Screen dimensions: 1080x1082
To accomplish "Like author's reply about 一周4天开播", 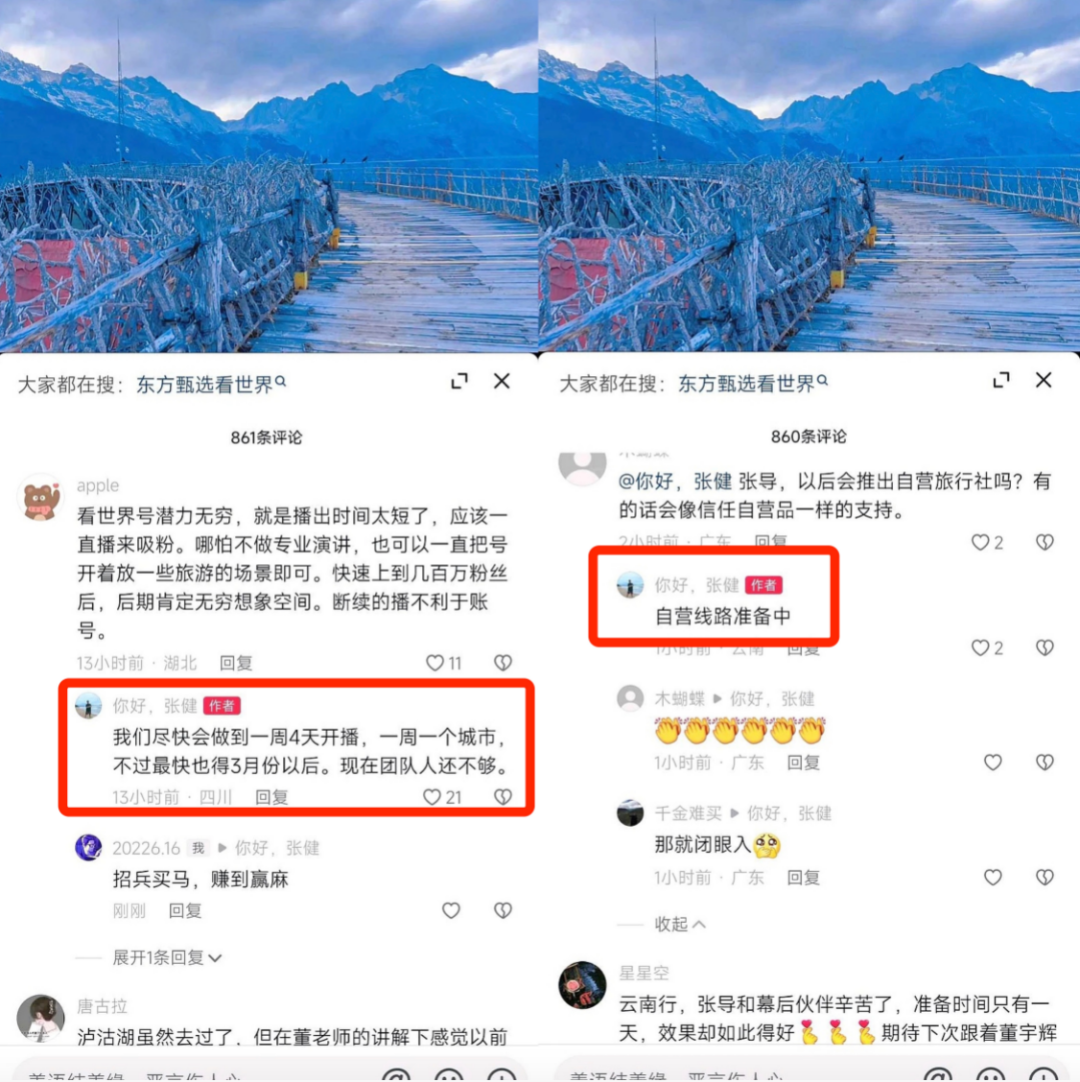I will (x=432, y=797).
